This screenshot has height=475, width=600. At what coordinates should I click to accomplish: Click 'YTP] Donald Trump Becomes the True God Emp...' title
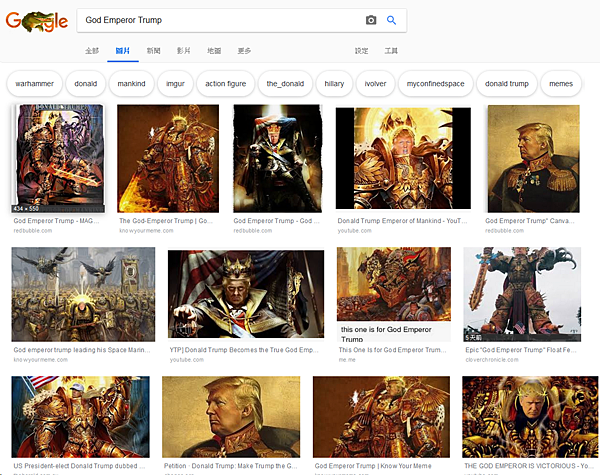(244, 350)
